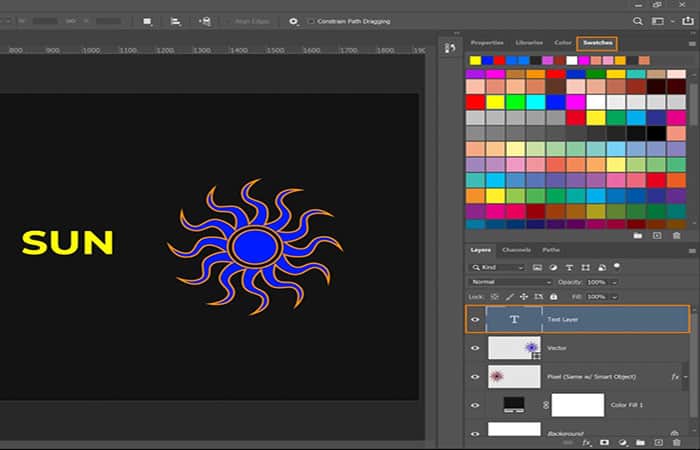
Task: Pick the yellow swatch in recent colors row
Action: [x=476, y=60]
